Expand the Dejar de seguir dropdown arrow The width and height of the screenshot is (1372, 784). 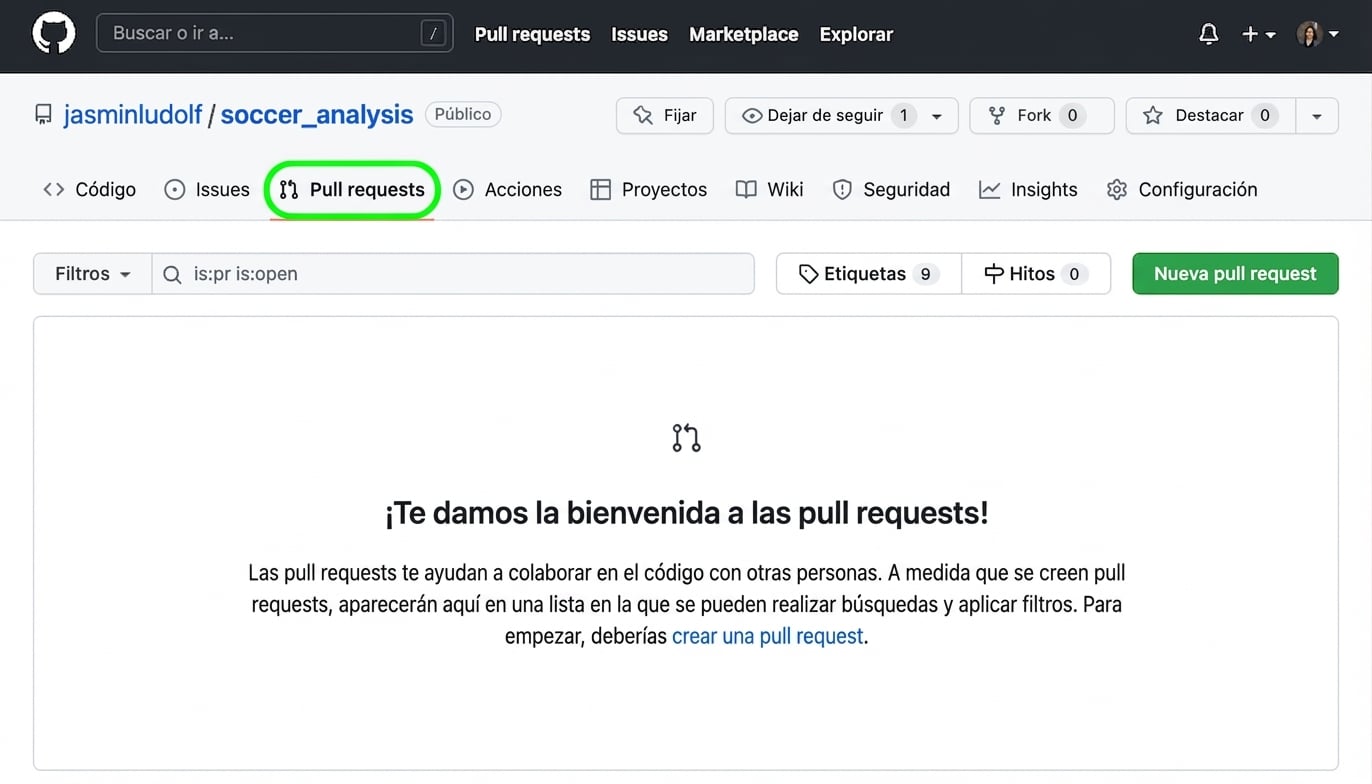pos(937,116)
